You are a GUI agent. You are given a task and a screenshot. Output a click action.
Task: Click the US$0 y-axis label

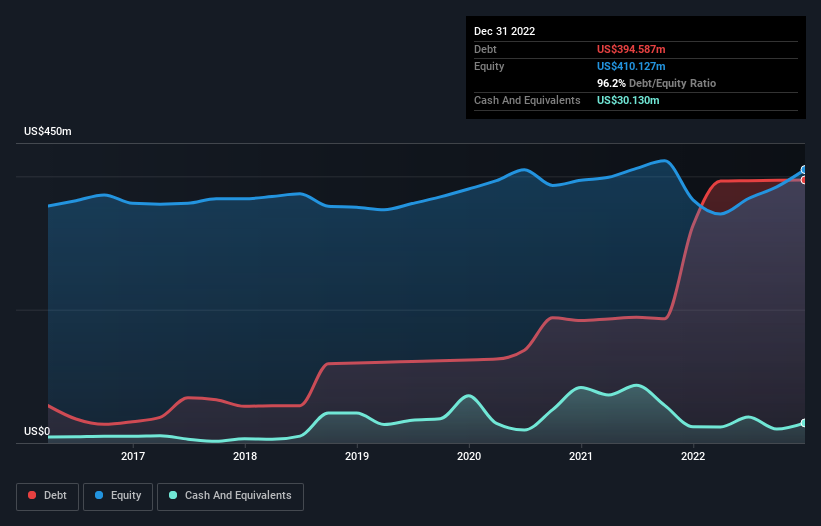click(37, 431)
